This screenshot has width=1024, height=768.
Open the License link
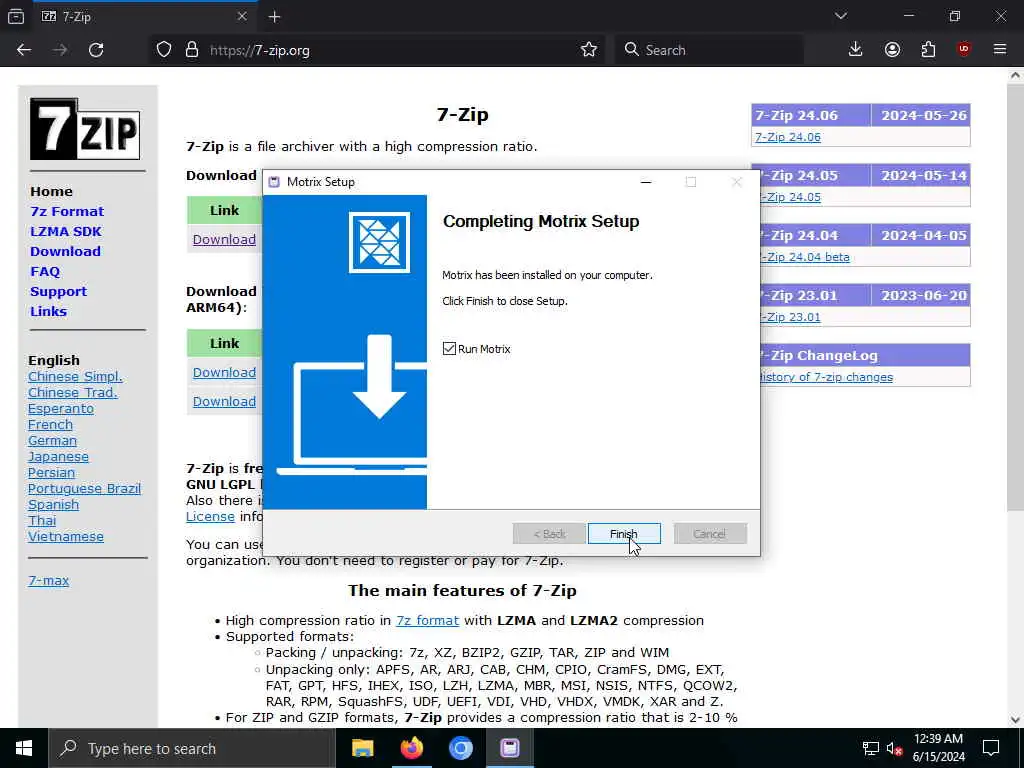tap(210, 517)
